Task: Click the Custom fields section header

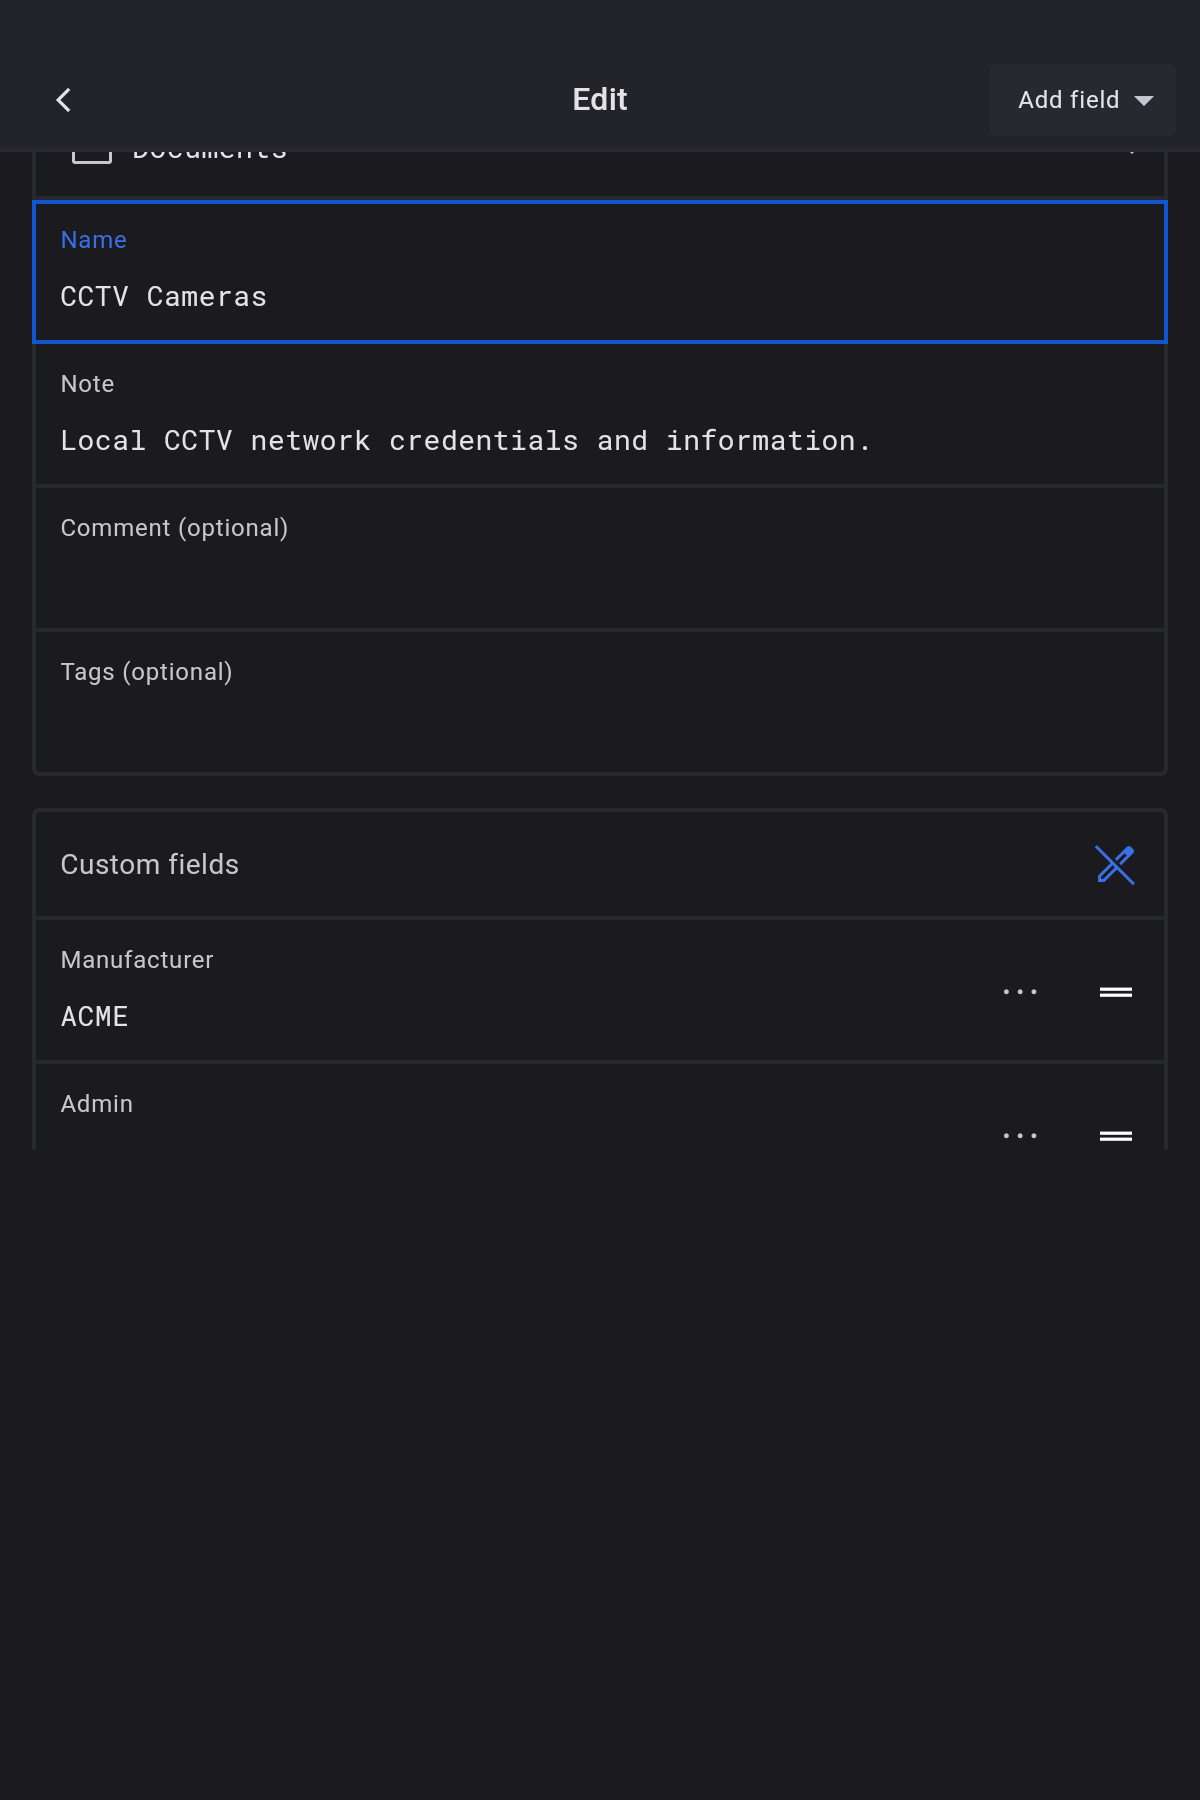Action: pyautogui.click(x=150, y=865)
